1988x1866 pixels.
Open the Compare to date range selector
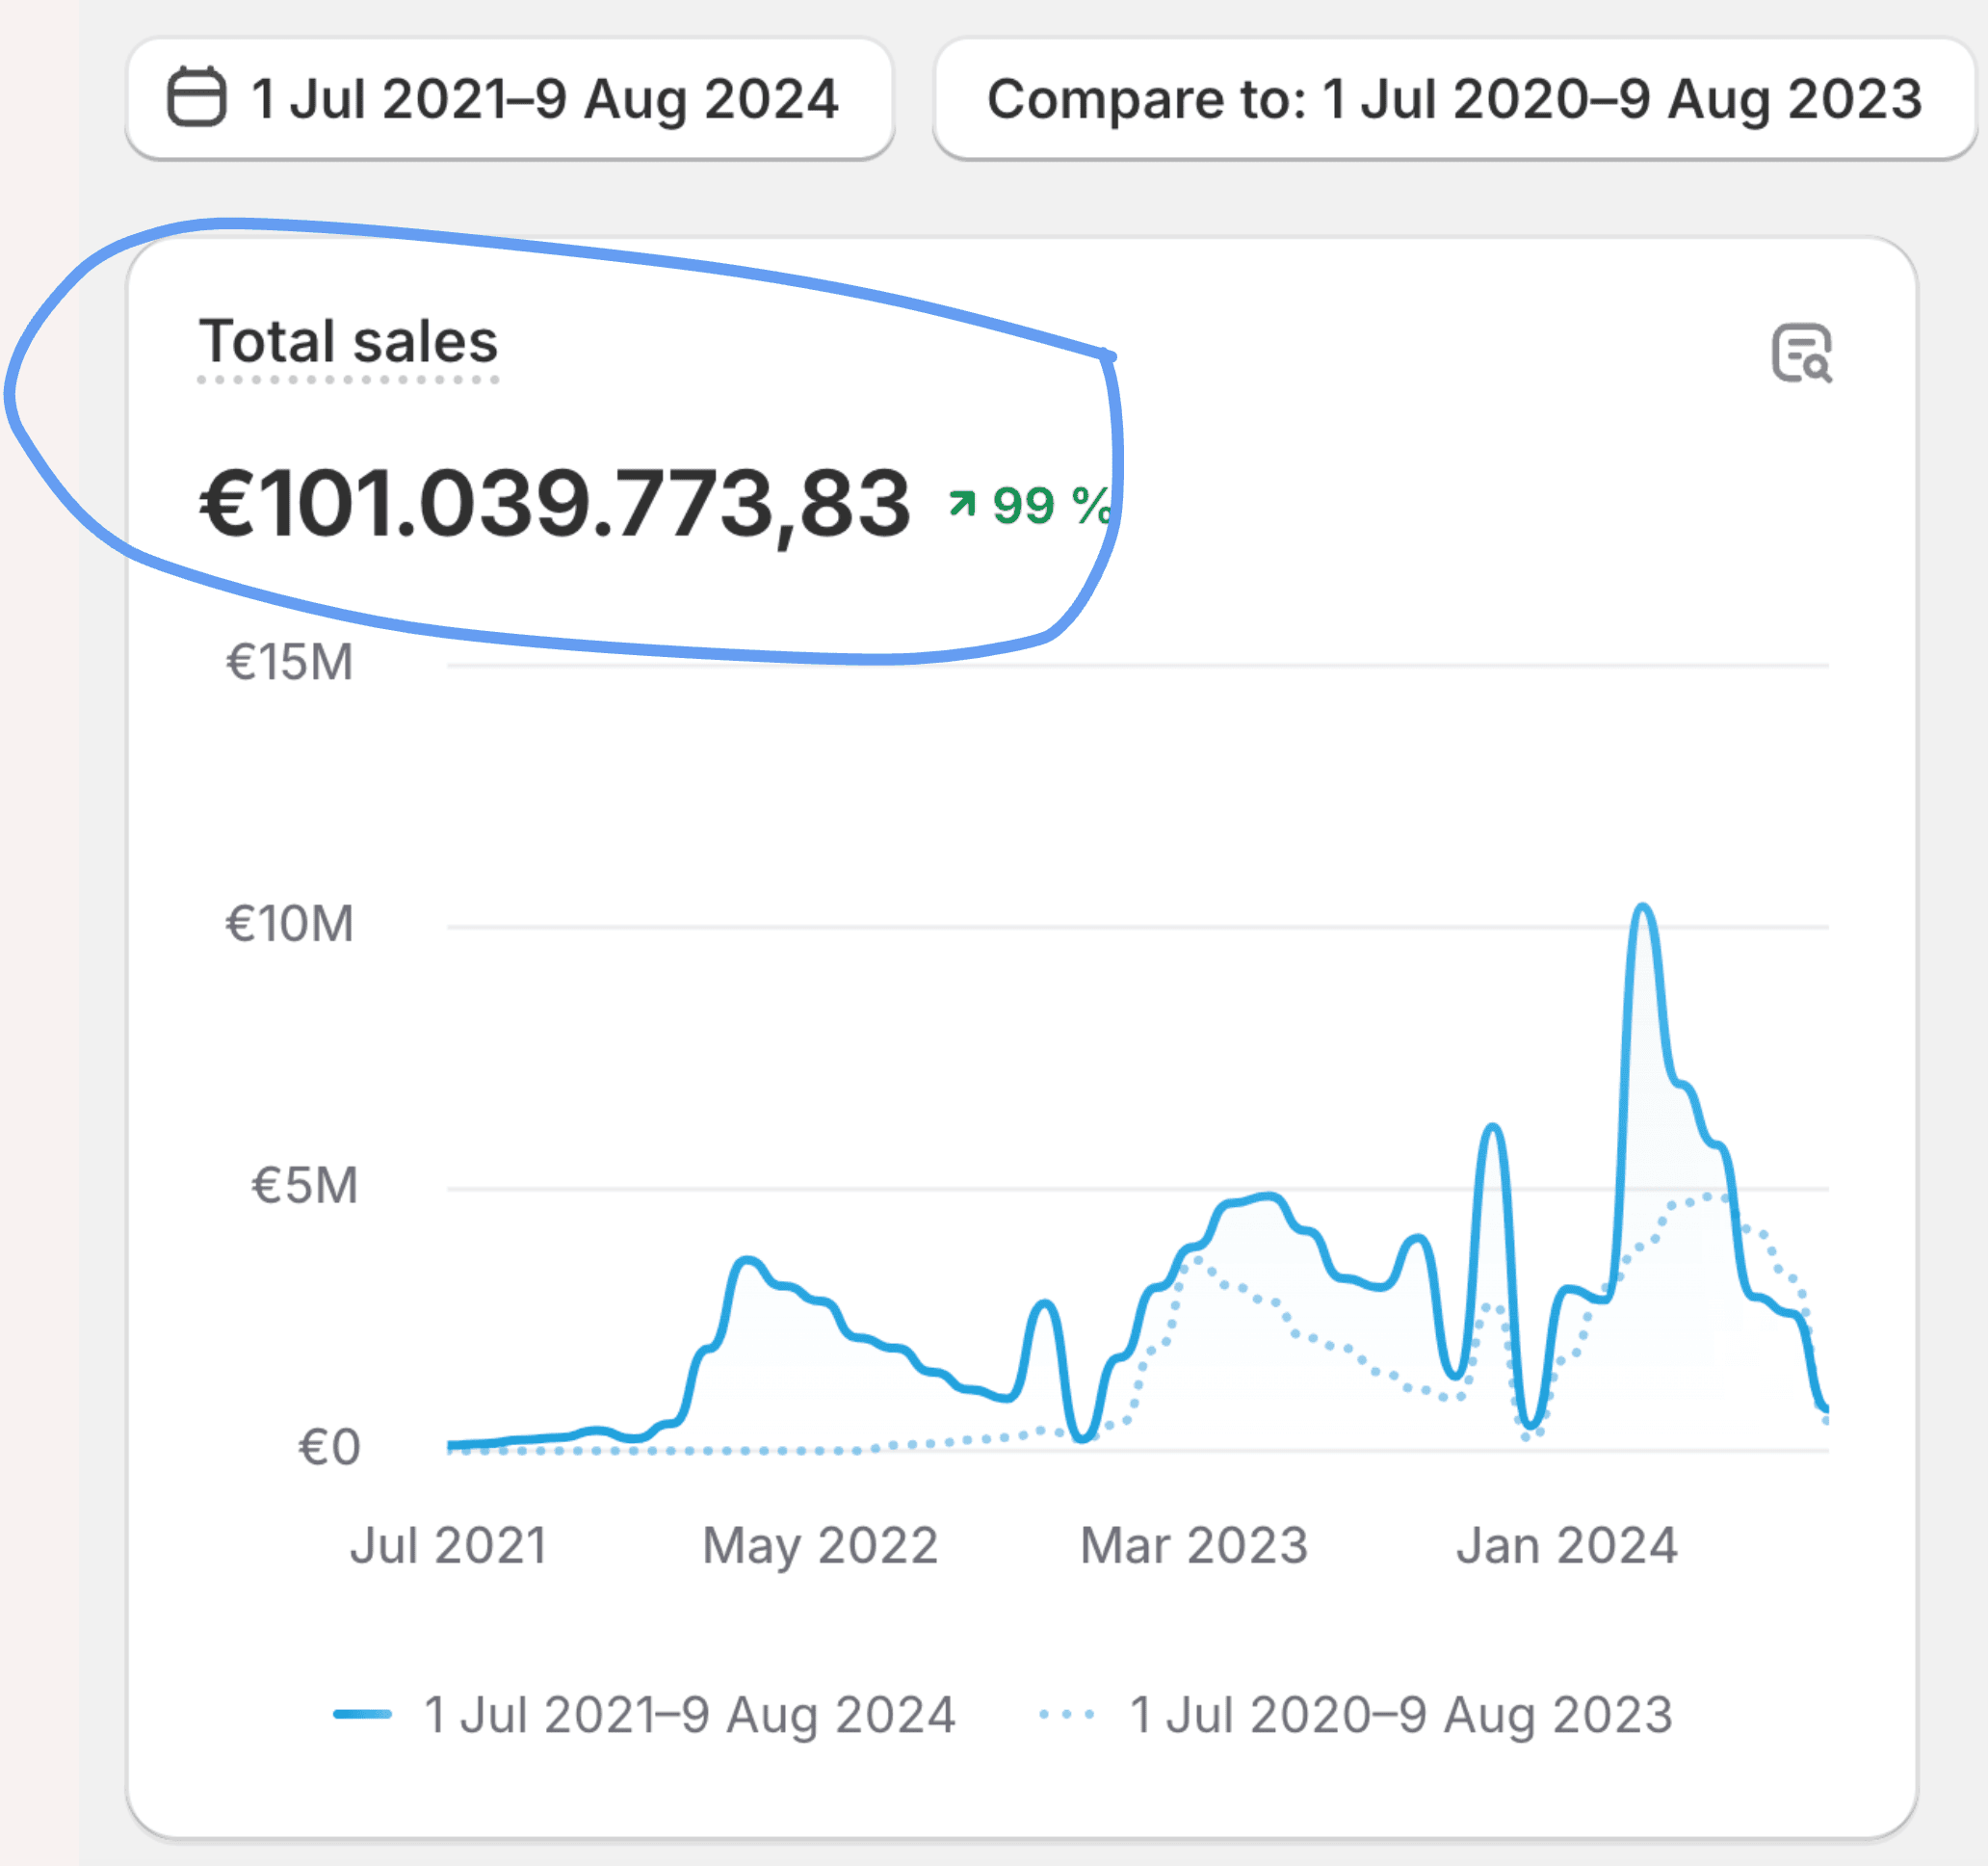pos(1454,99)
